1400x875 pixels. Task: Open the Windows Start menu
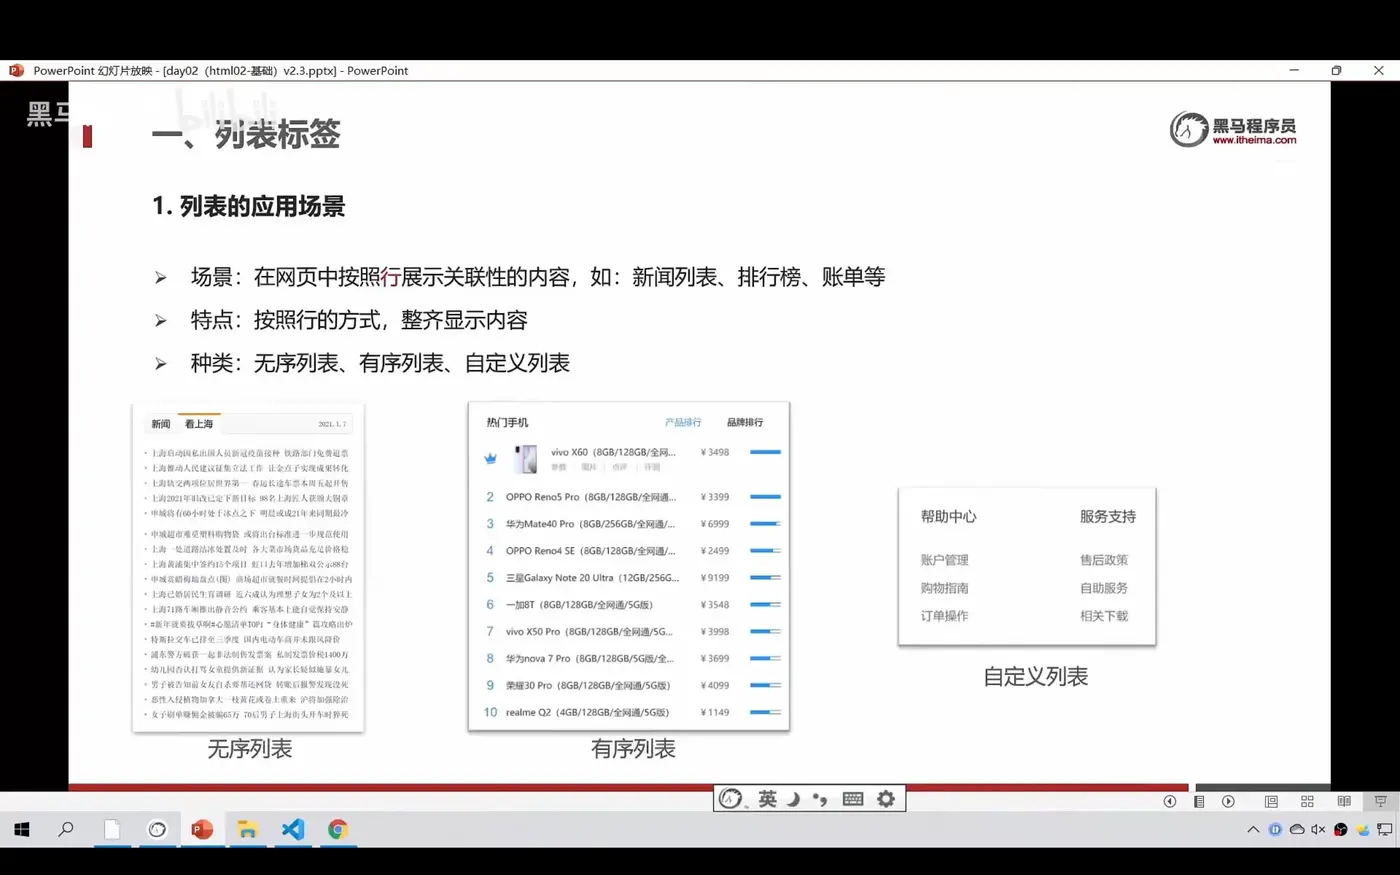coord(21,829)
